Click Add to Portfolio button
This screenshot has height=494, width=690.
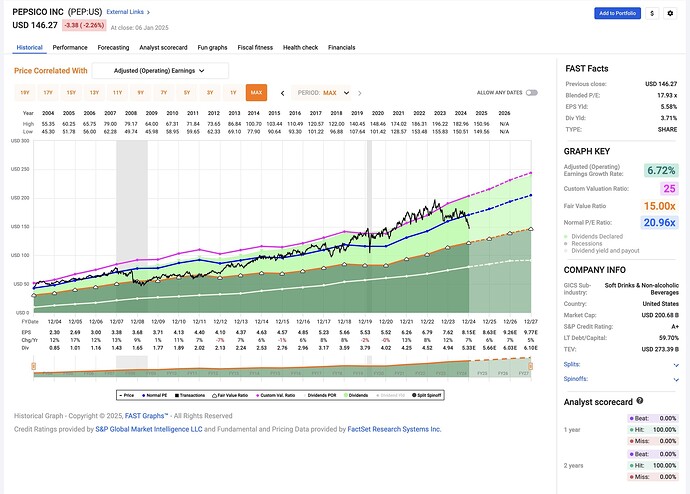tap(617, 13)
